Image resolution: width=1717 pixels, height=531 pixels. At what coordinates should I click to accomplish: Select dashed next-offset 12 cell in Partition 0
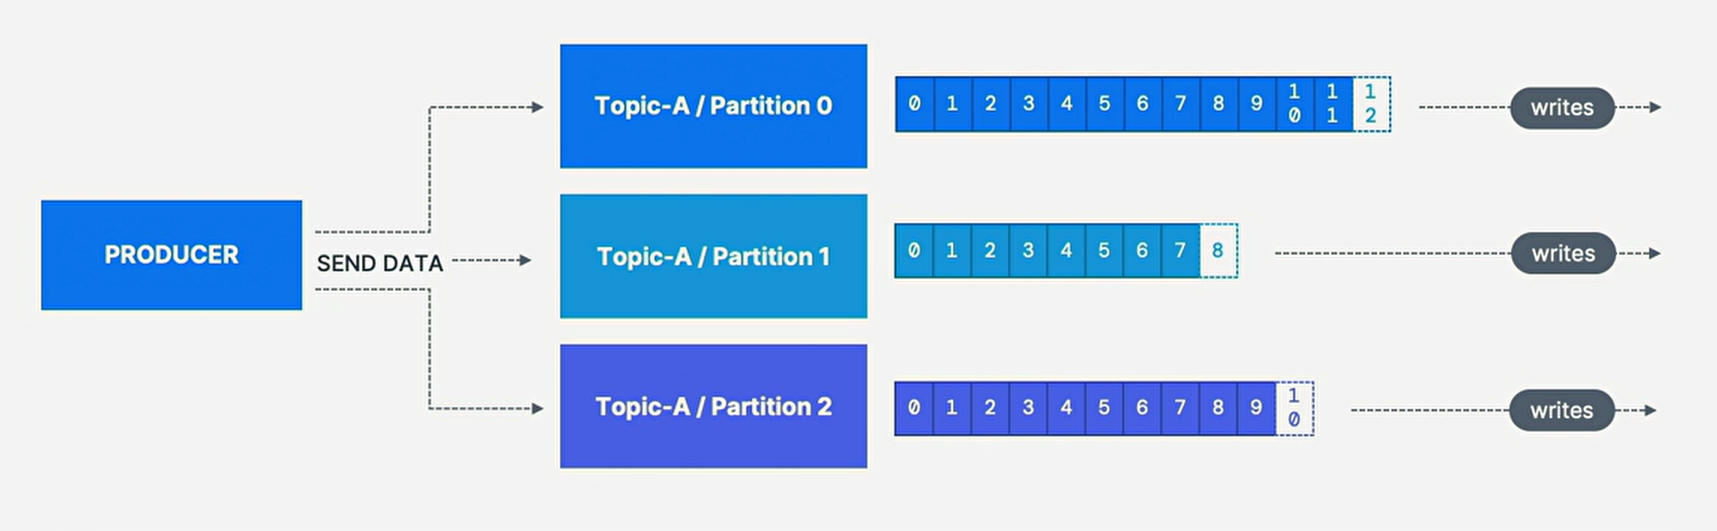1371,104
